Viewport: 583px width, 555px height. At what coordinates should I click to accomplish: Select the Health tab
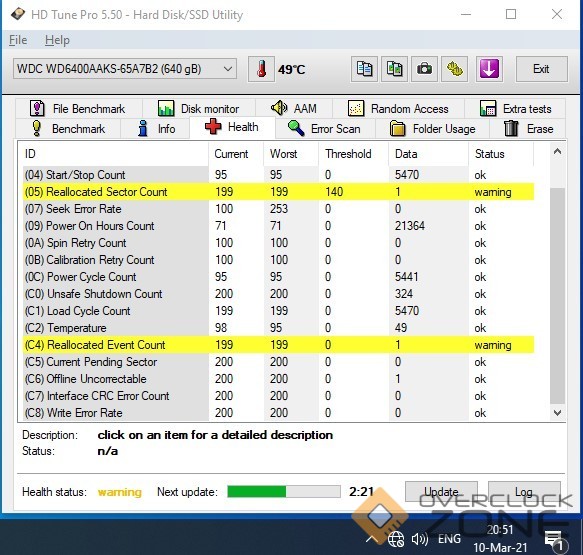click(232, 127)
